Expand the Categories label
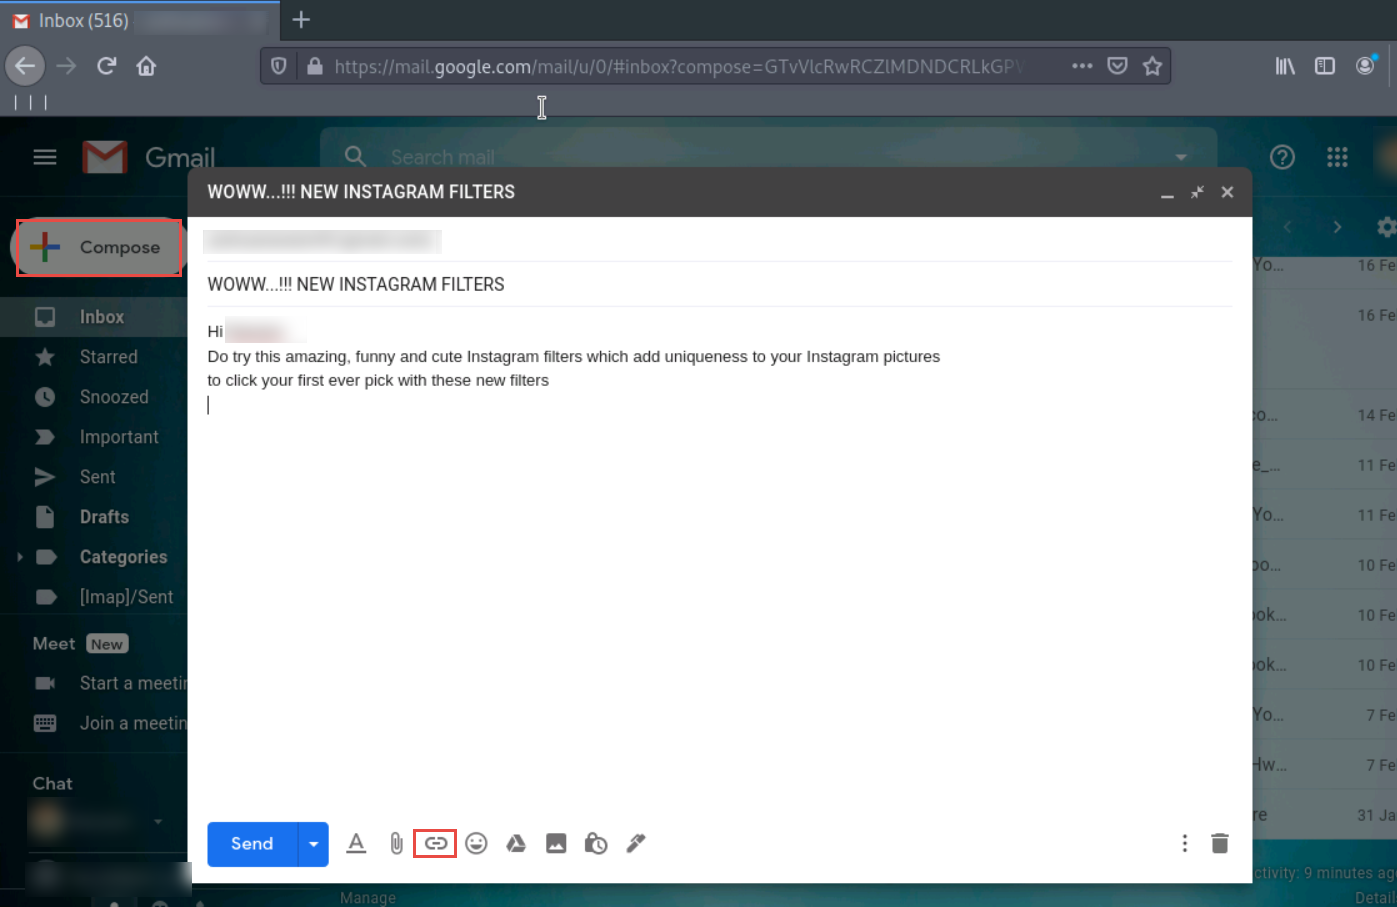 tap(19, 557)
